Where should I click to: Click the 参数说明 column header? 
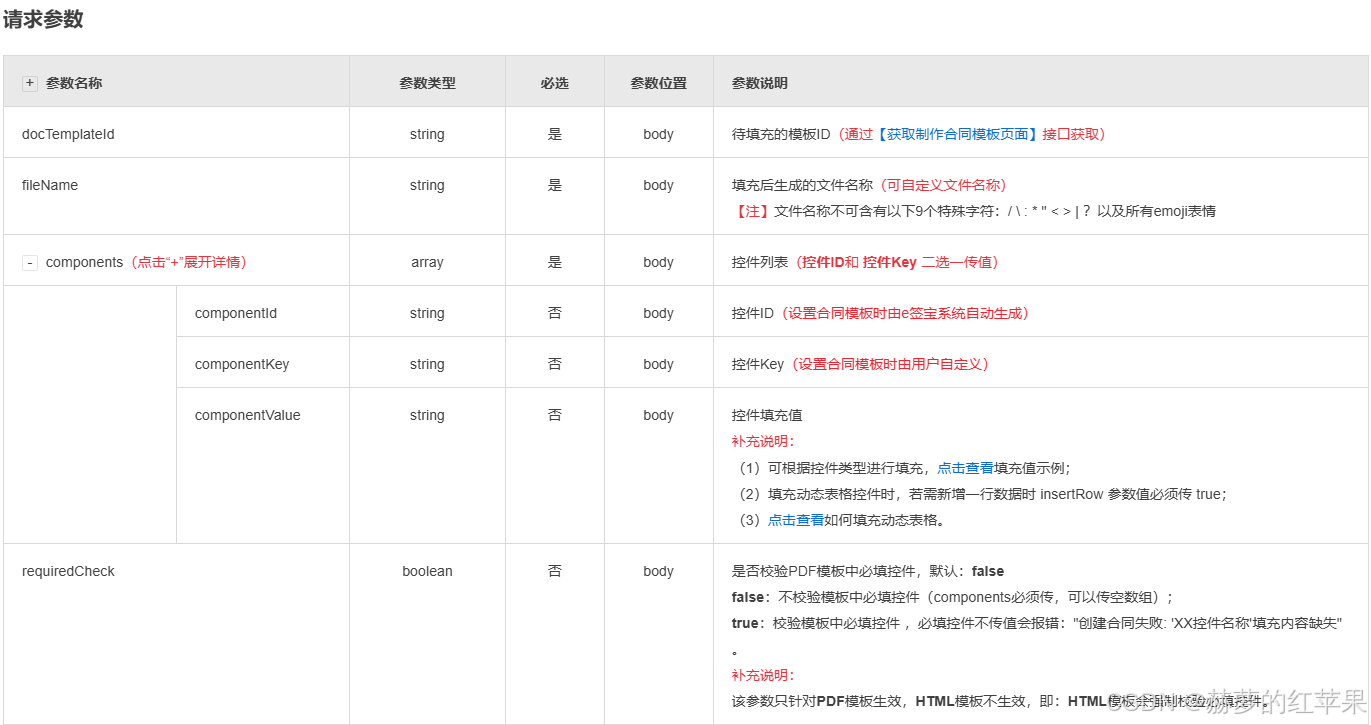click(760, 83)
